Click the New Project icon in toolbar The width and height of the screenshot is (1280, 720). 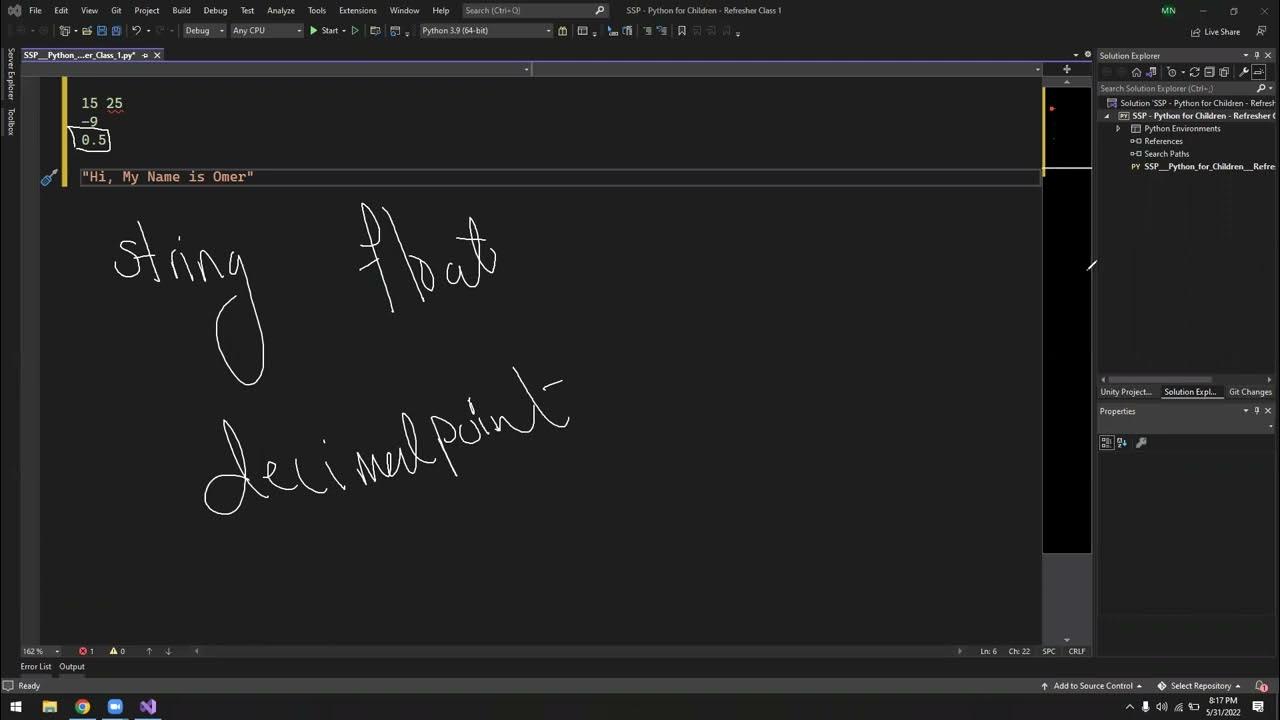point(65,31)
